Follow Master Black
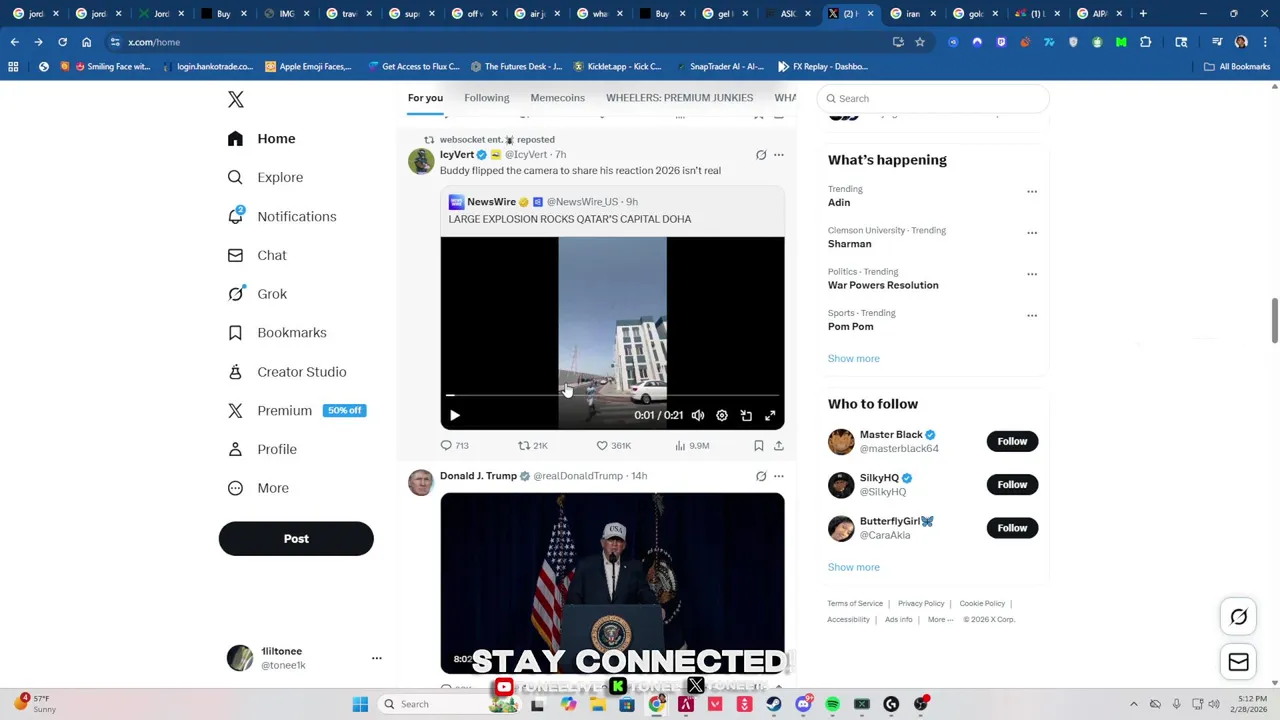The image size is (1280, 720). tap(1012, 441)
